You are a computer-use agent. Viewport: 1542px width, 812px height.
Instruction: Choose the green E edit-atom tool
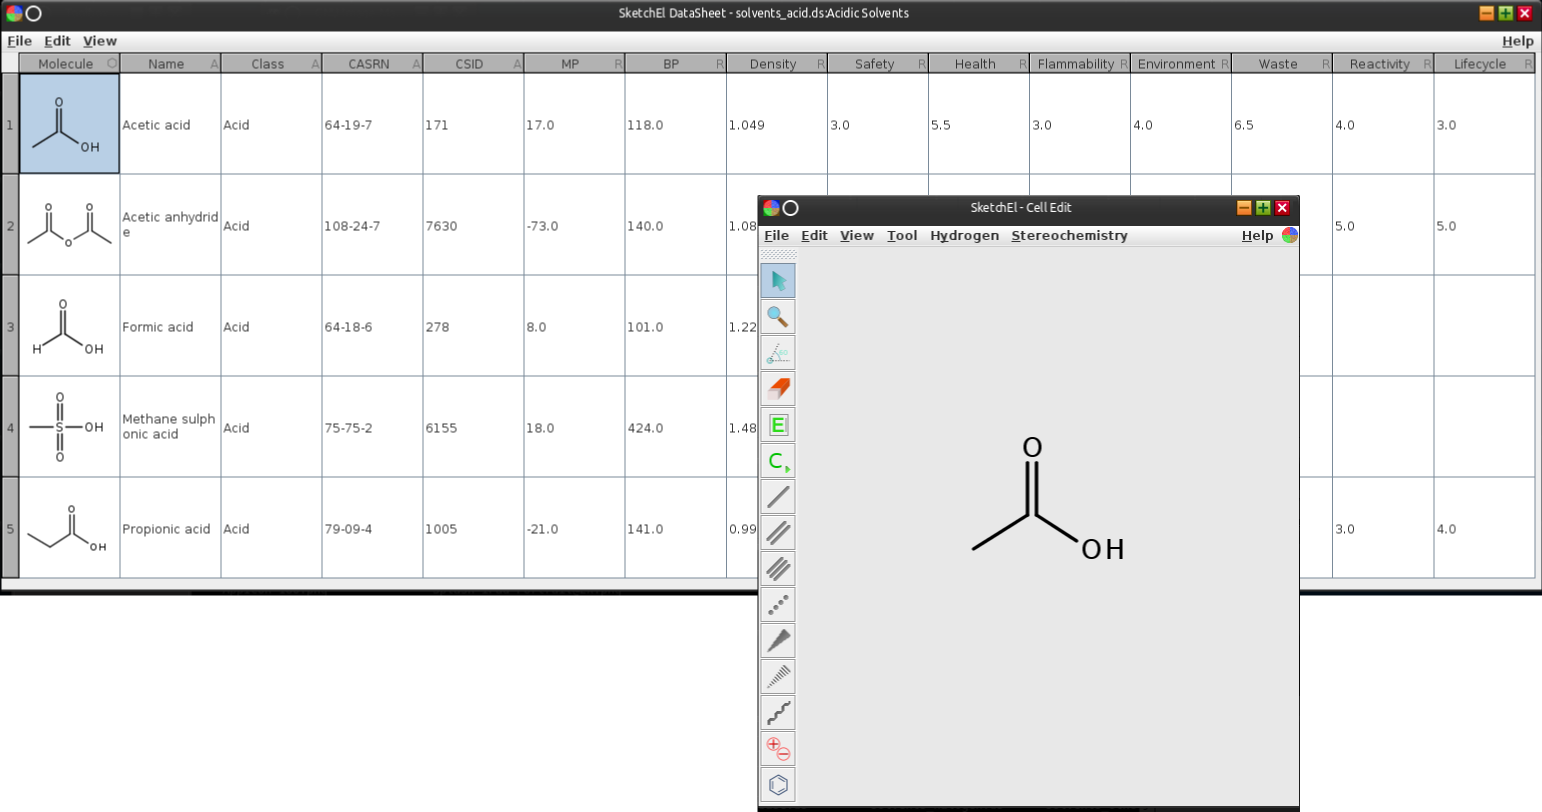pos(778,425)
